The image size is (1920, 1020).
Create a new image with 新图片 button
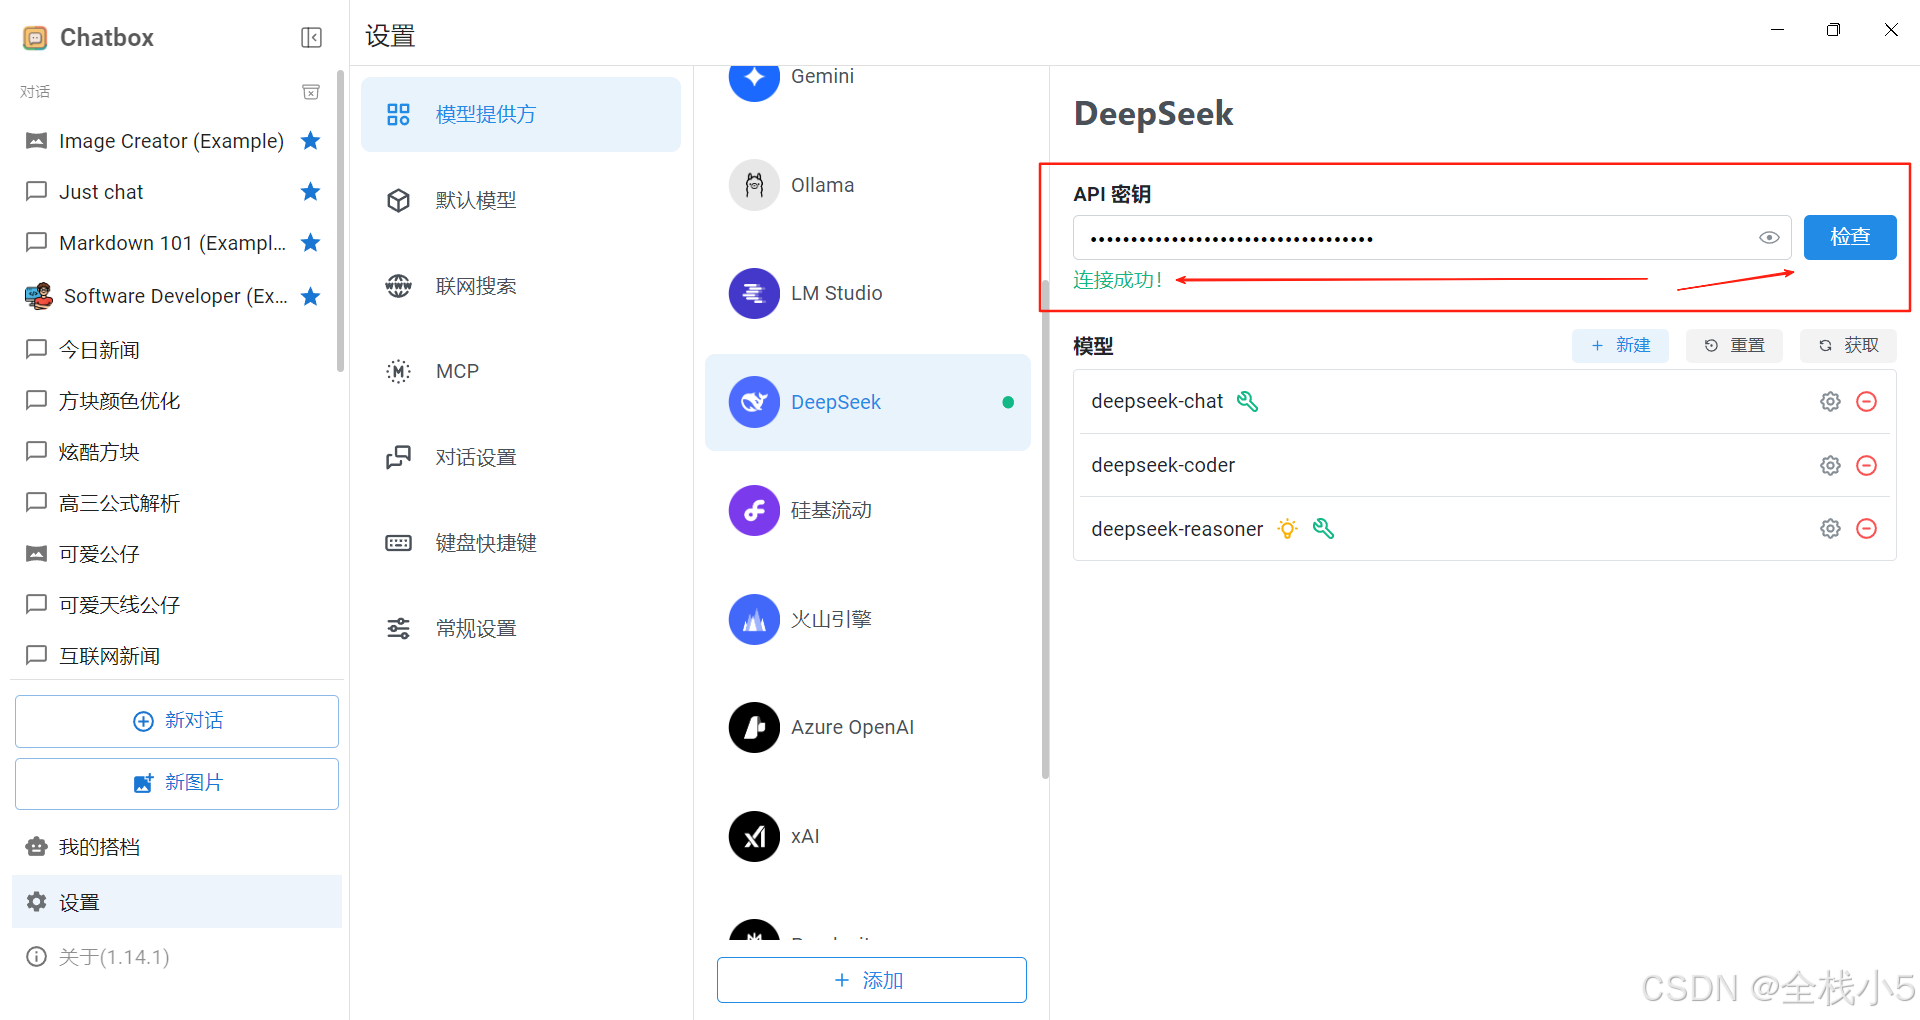(x=177, y=783)
